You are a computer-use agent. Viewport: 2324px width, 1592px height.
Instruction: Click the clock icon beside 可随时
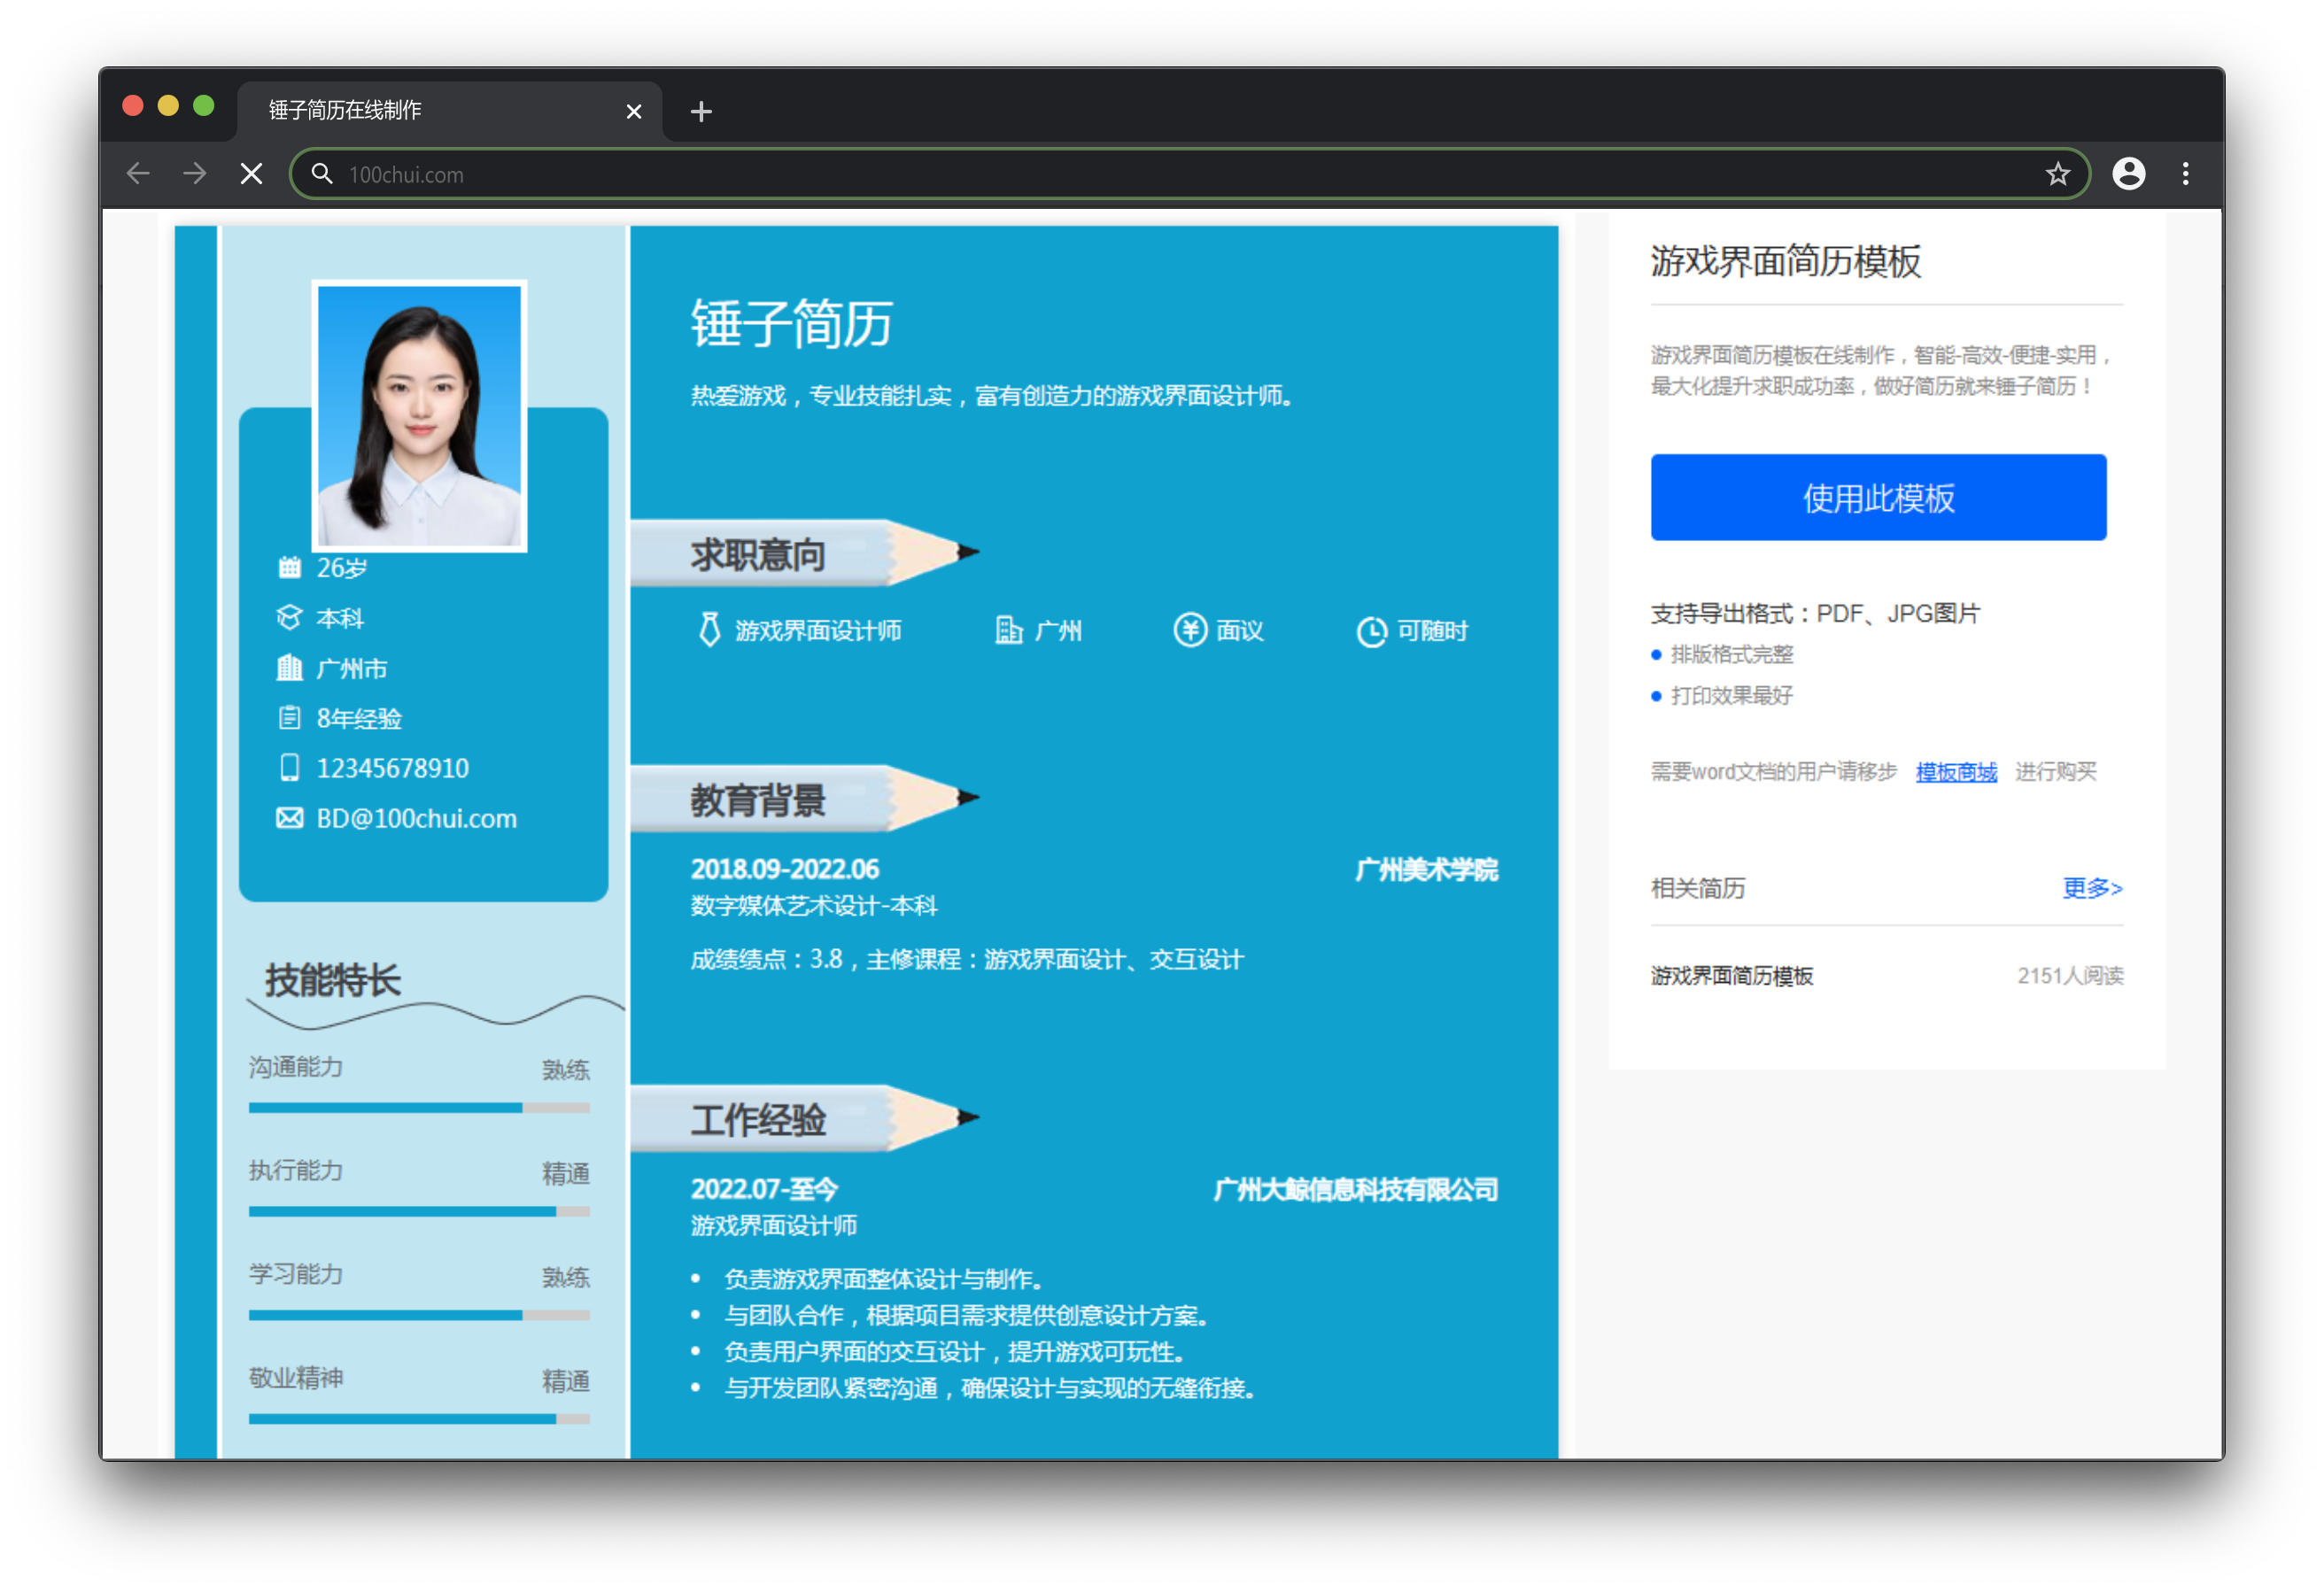click(1371, 631)
